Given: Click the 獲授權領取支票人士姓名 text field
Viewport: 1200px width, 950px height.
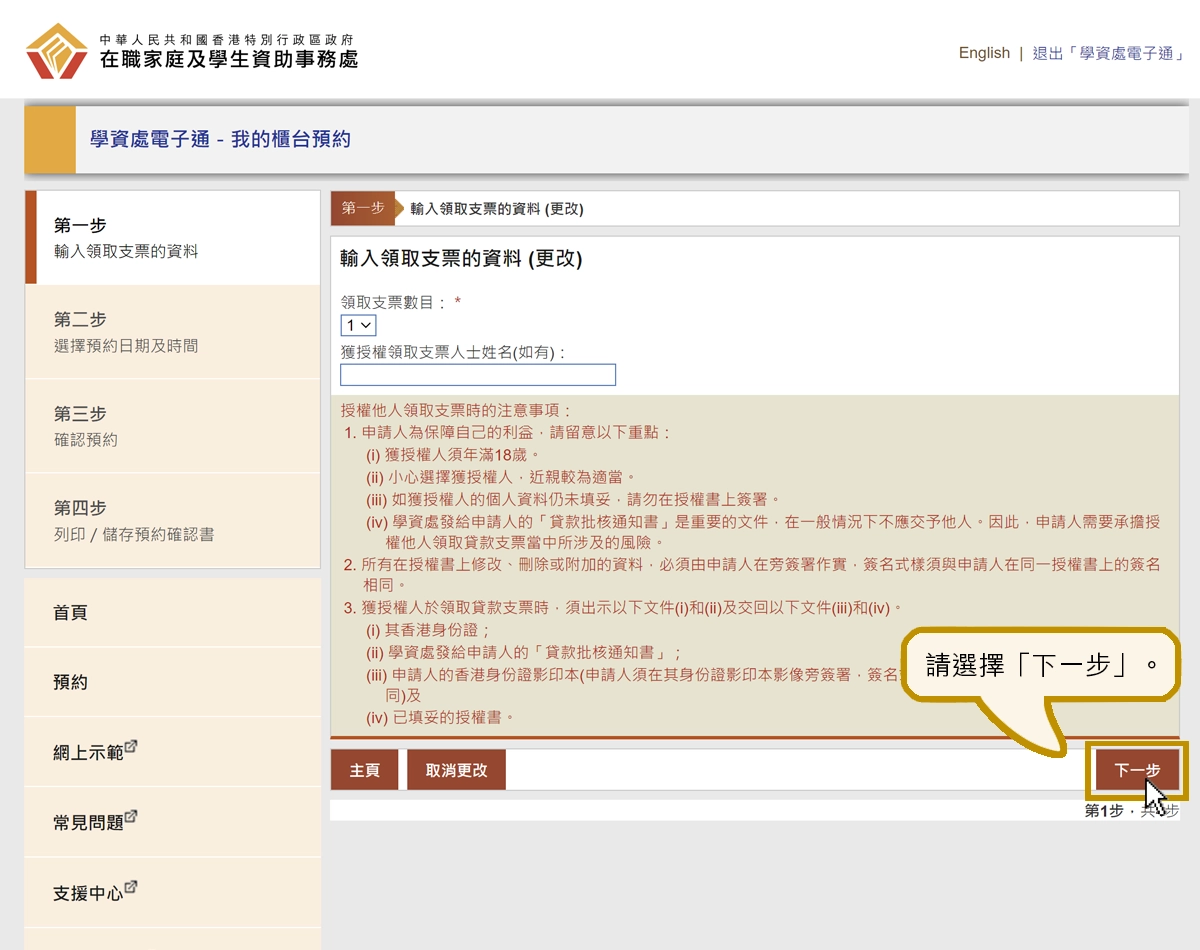Looking at the screenshot, I should [478, 375].
